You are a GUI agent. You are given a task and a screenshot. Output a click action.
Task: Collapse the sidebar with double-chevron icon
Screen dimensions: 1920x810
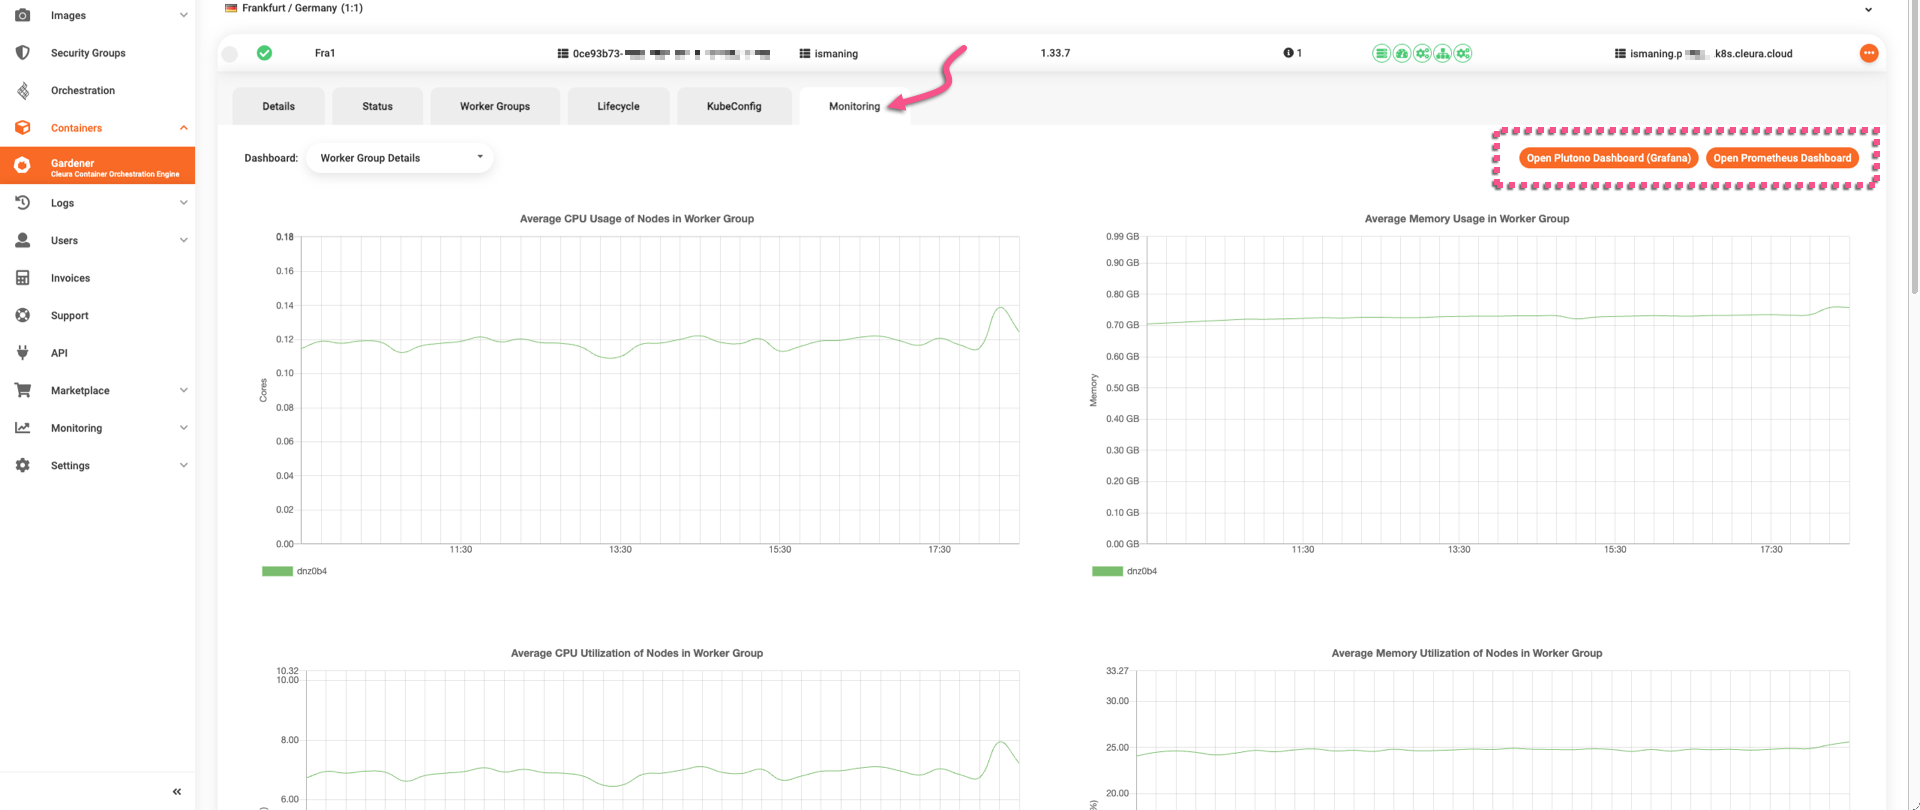pyautogui.click(x=177, y=791)
